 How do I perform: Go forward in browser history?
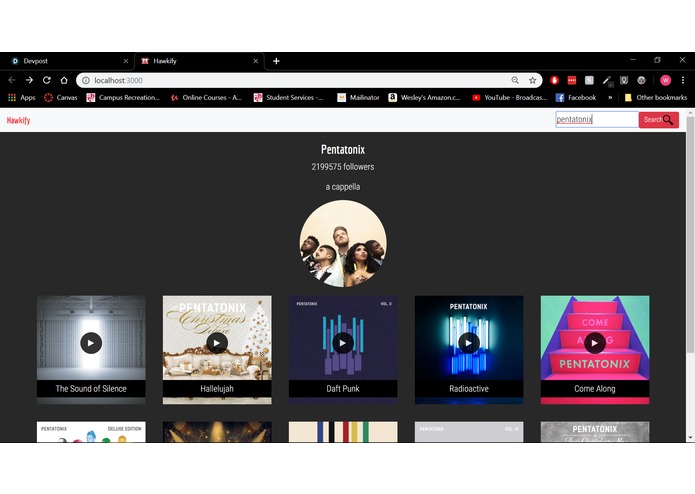point(29,80)
